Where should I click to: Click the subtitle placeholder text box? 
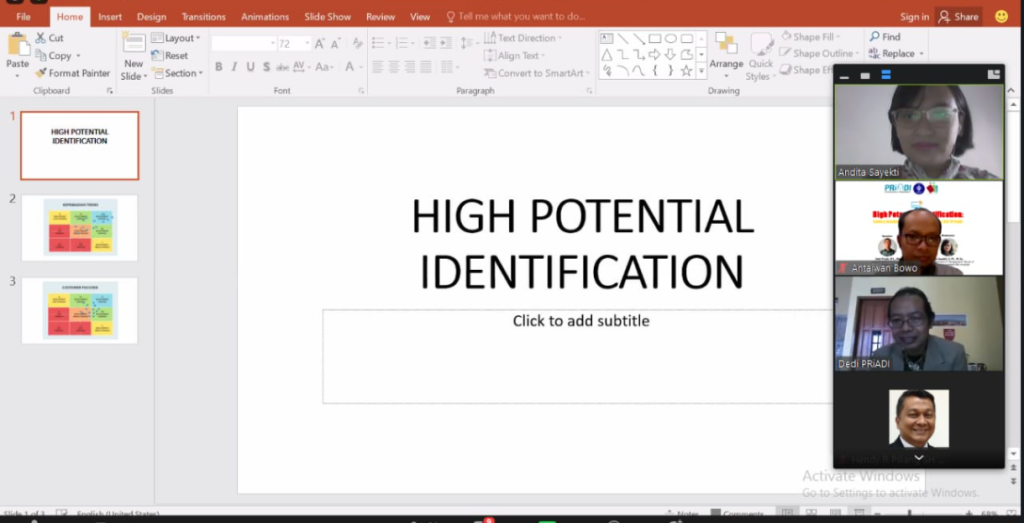point(580,355)
